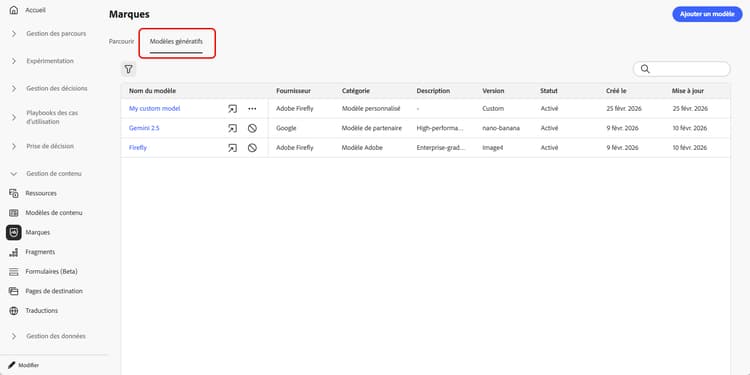Click the Image4 version cell

(x=493, y=148)
